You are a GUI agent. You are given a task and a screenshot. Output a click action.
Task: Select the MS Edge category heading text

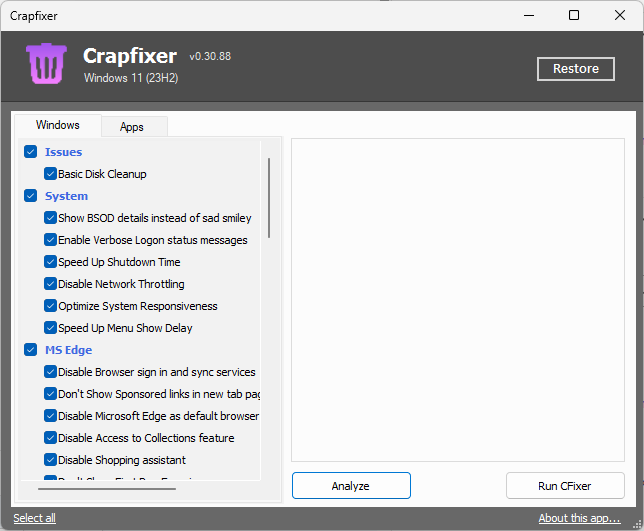click(x=69, y=350)
